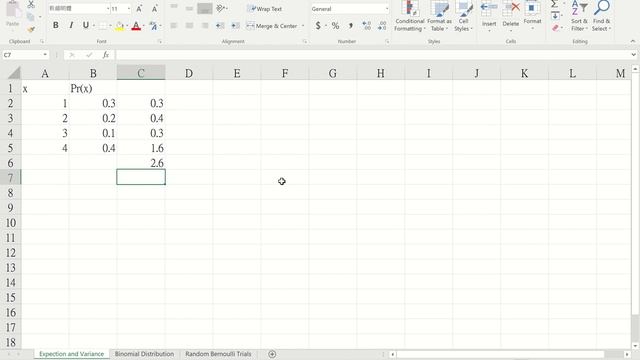Expand the formula bar chevron
640x360 pixels.
633,55
